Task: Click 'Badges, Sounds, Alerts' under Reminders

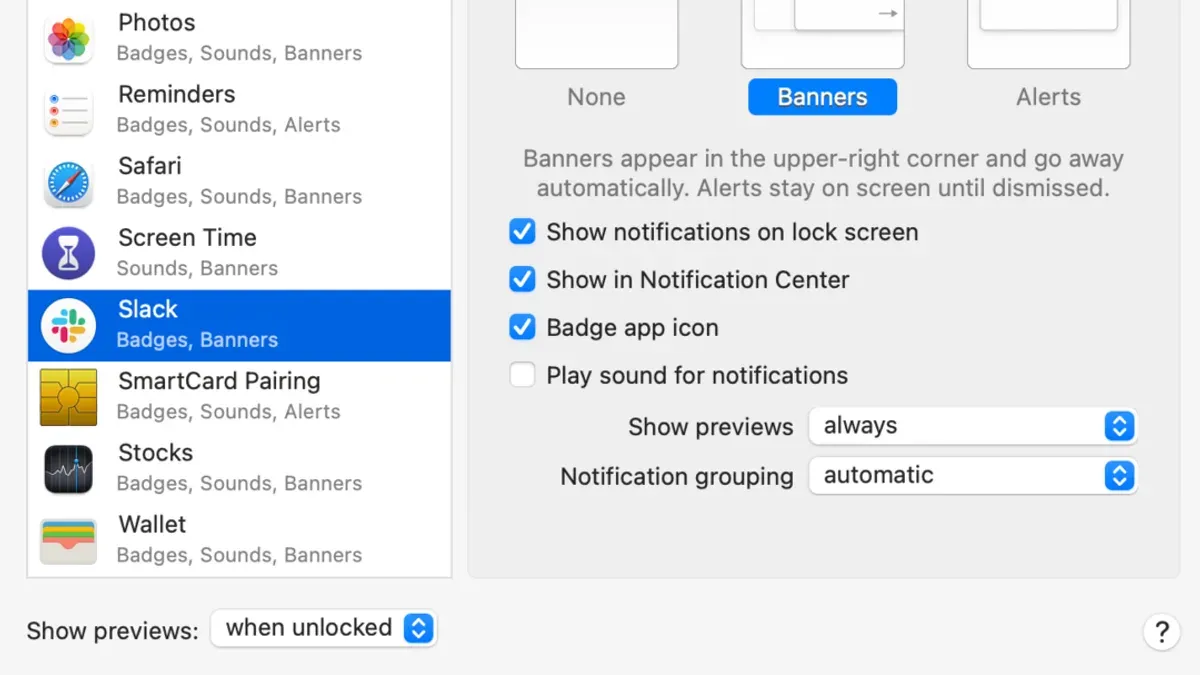Action: [228, 125]
